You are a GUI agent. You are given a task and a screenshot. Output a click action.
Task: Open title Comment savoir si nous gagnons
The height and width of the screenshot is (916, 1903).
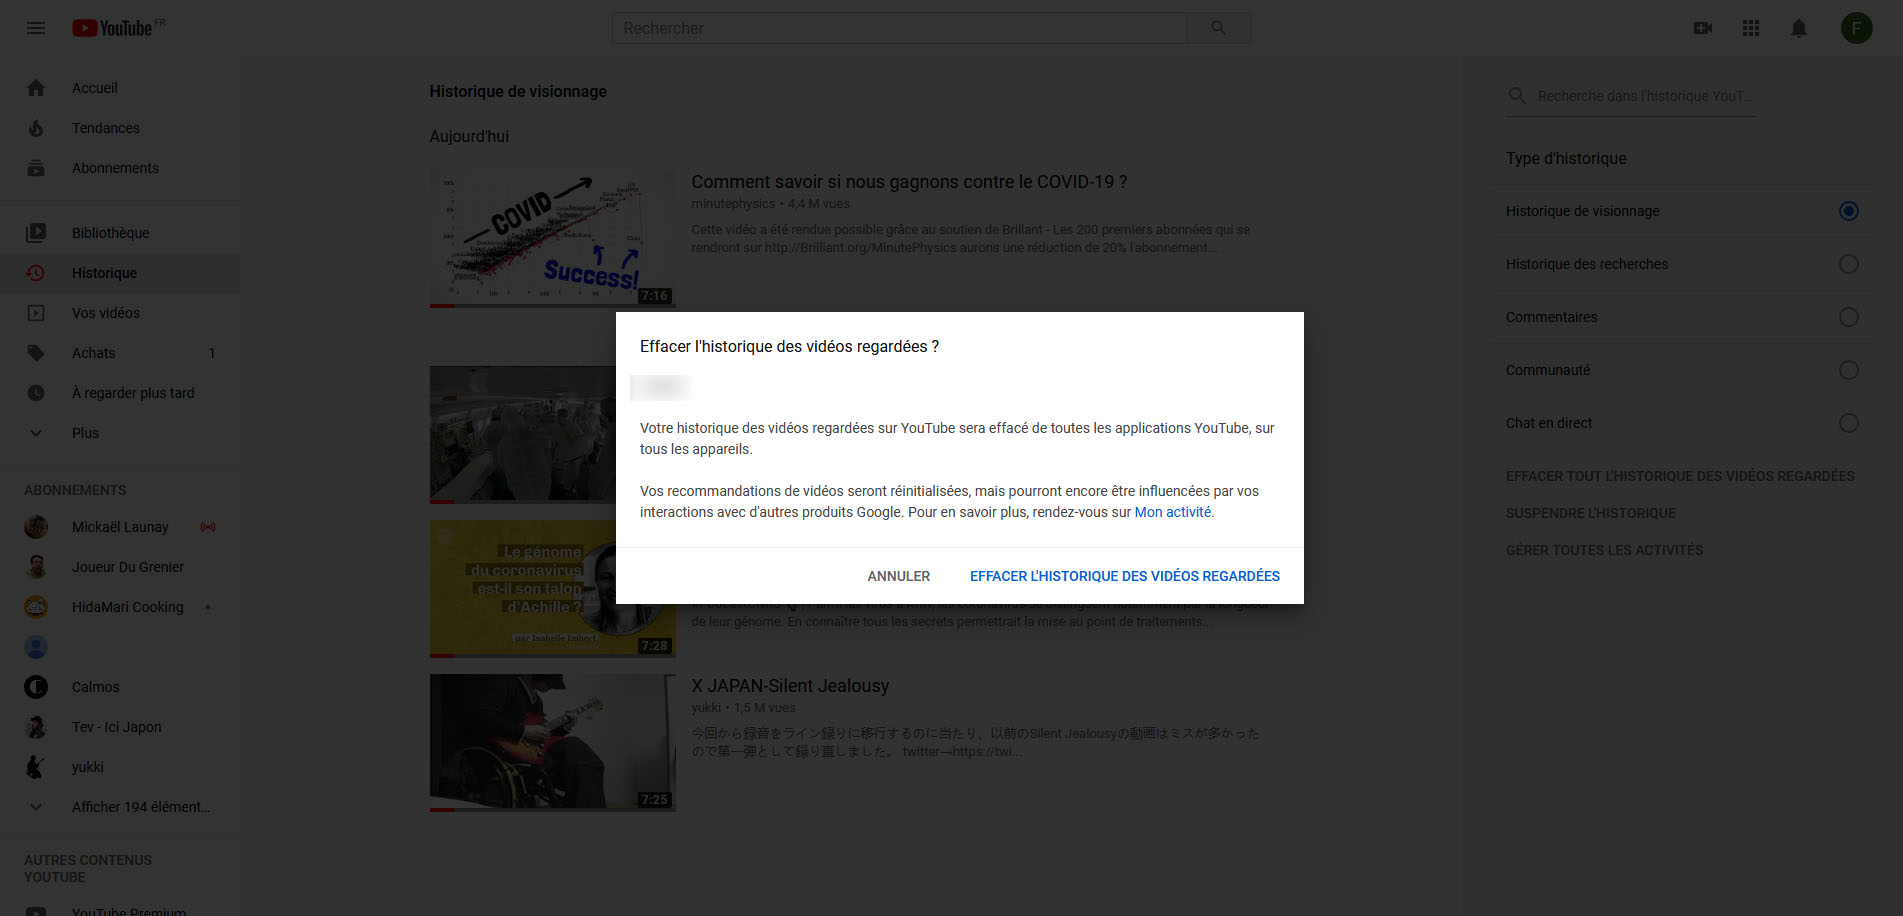coord(909,182)
